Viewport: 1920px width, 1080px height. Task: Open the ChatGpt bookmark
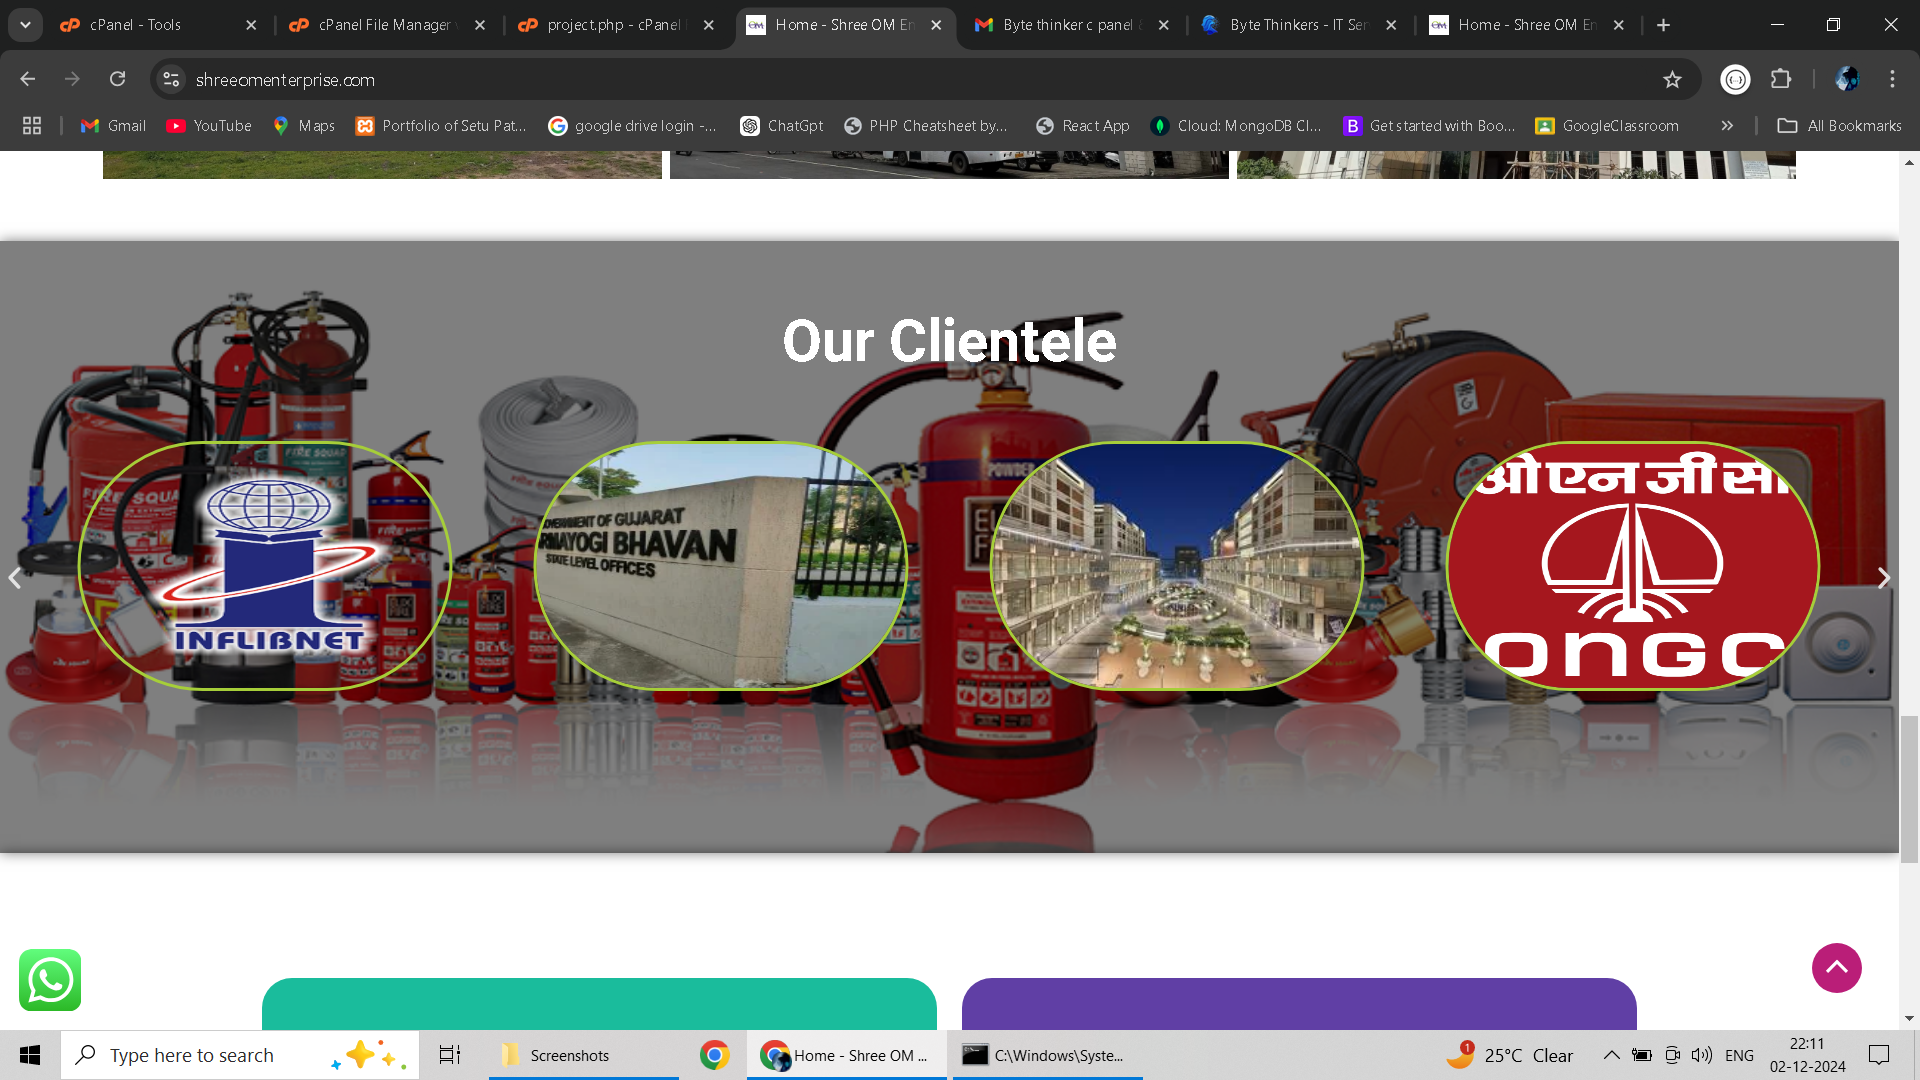tap(782, 126)
